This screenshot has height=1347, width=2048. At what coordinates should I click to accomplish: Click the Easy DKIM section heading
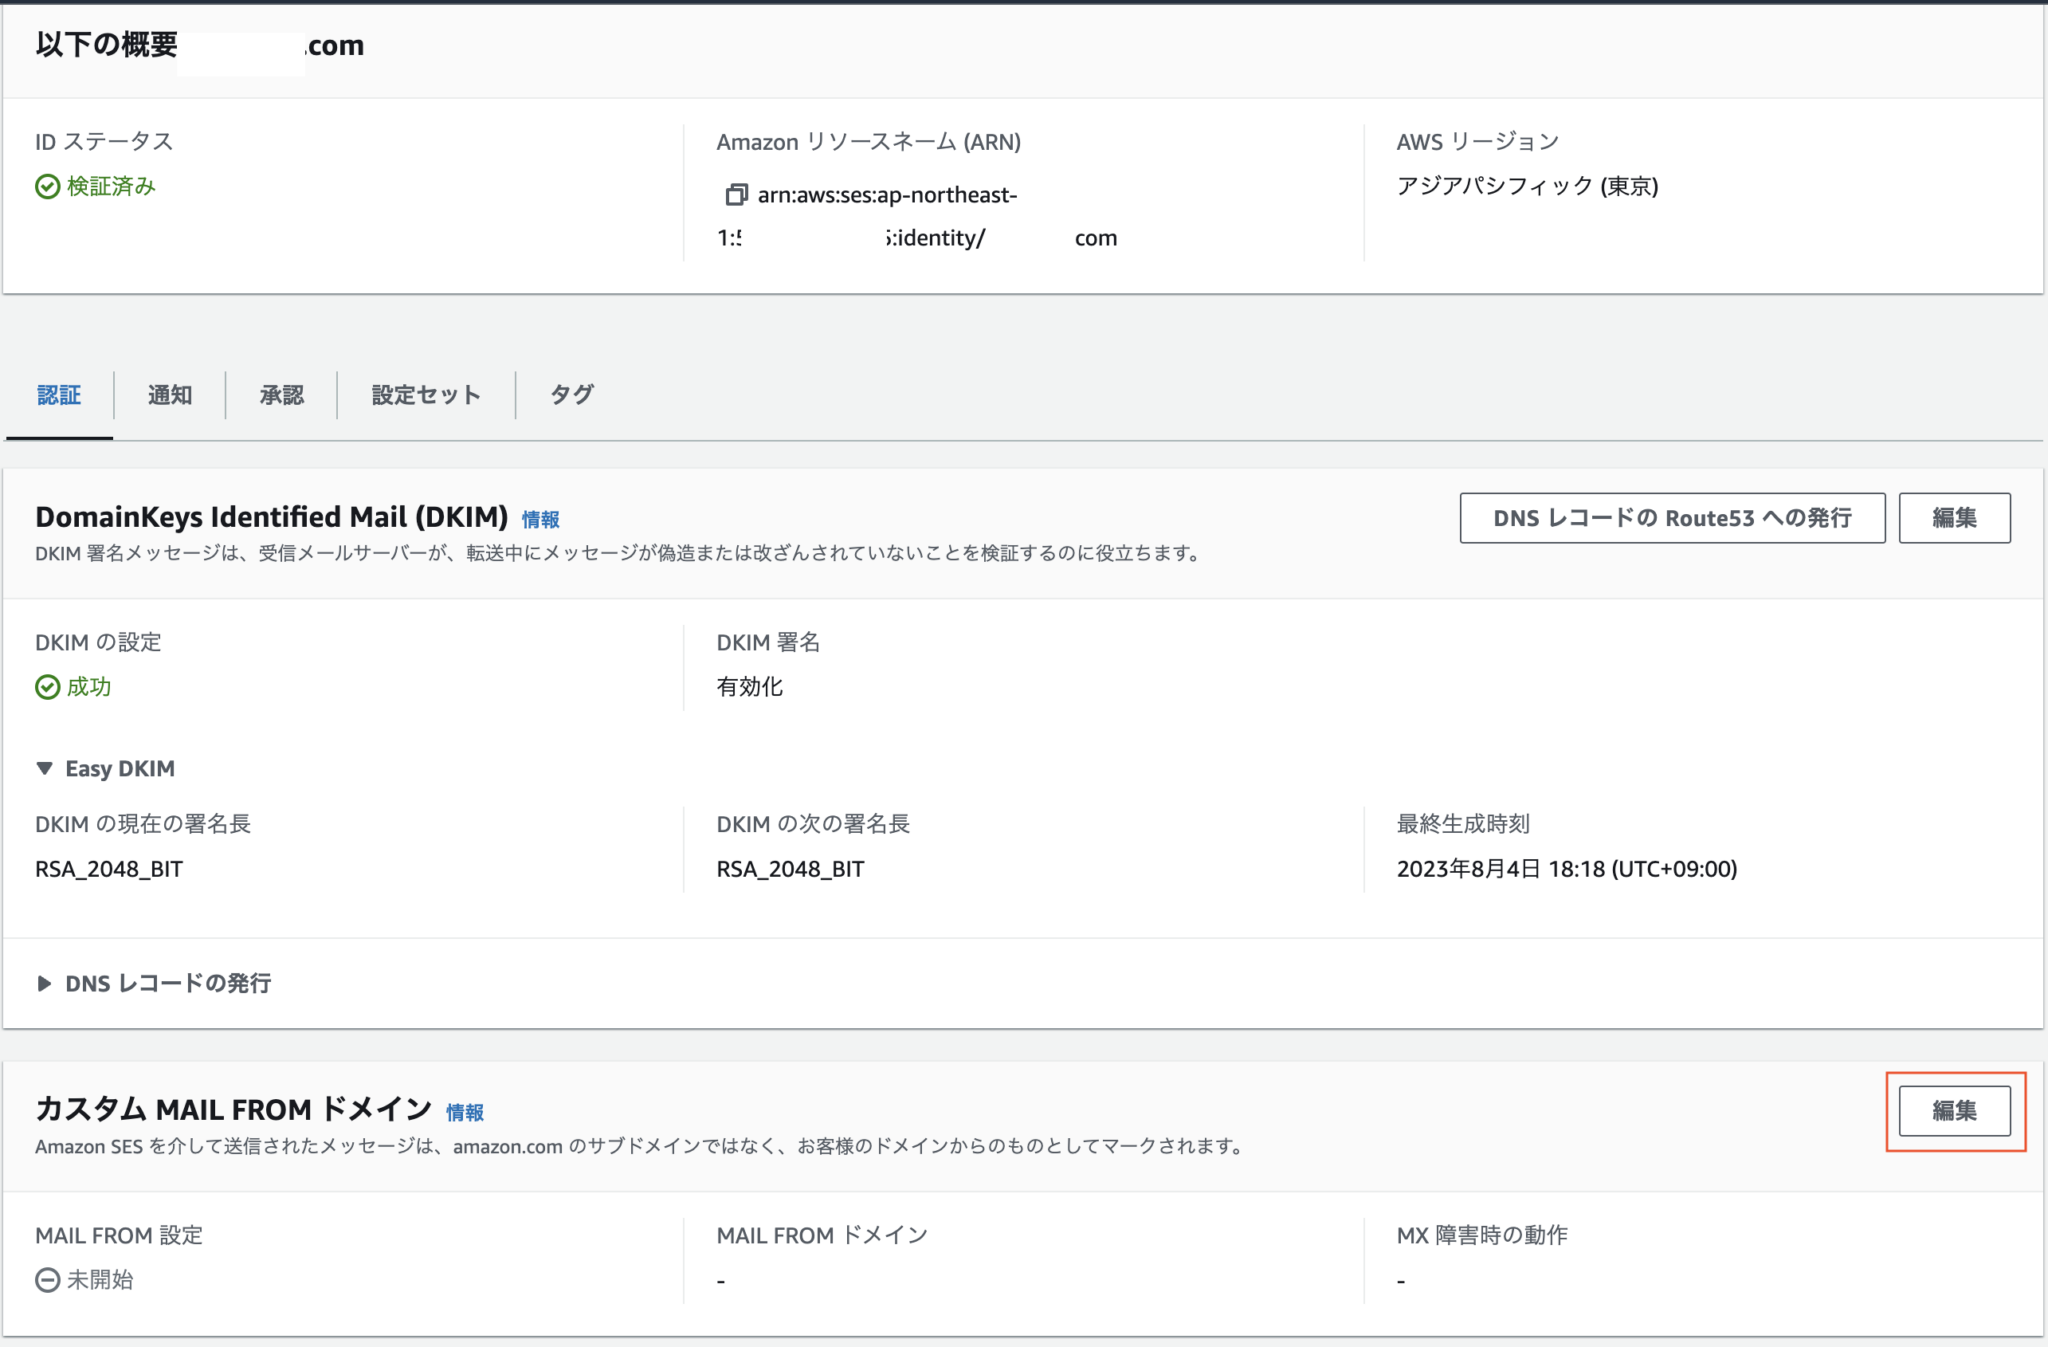pyautogui.click(x=118, y=768)
